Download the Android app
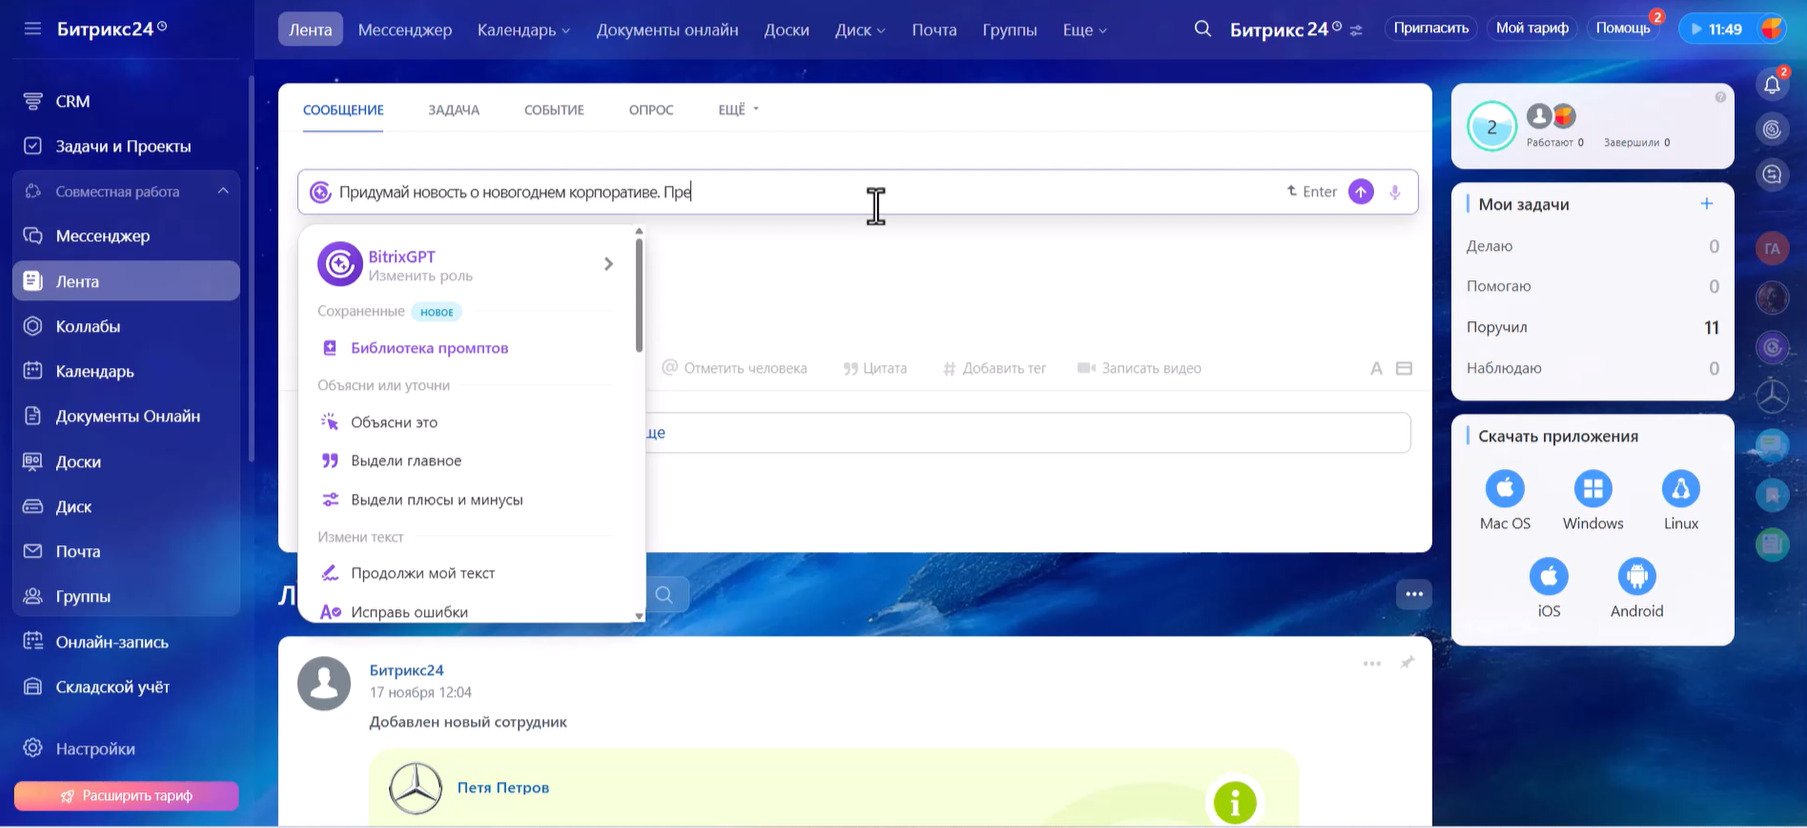 coord(1637,577)
